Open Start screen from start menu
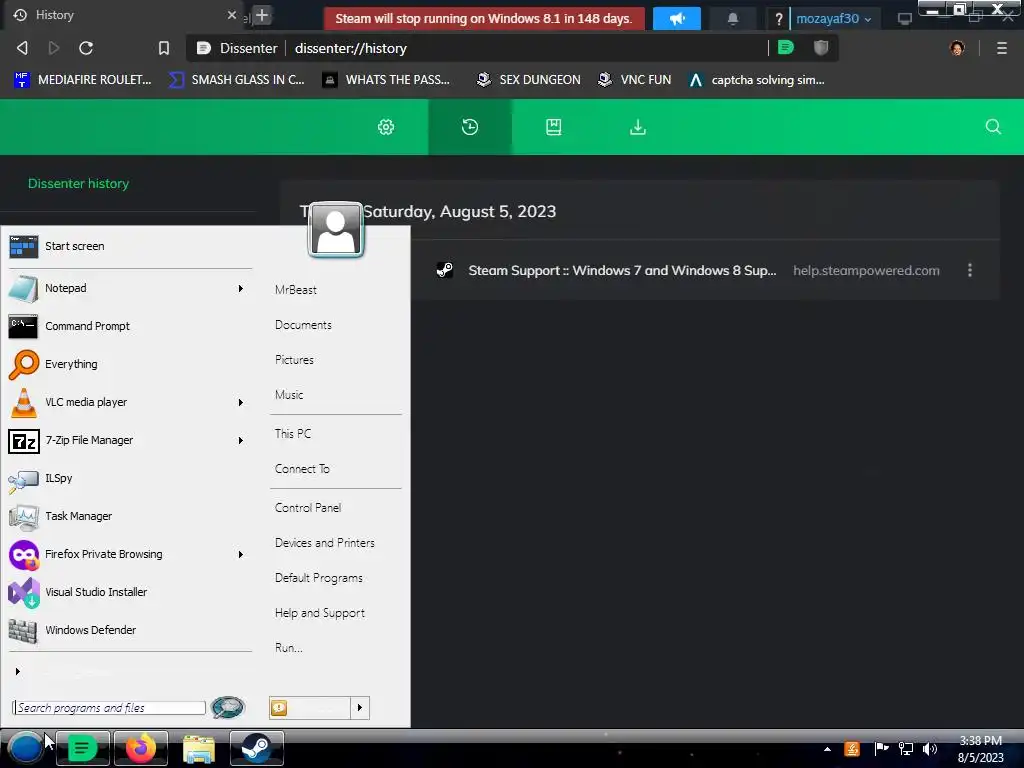The height and width of the screenshot is (768, 1024). pyautogui.click(x=129, y=246)
